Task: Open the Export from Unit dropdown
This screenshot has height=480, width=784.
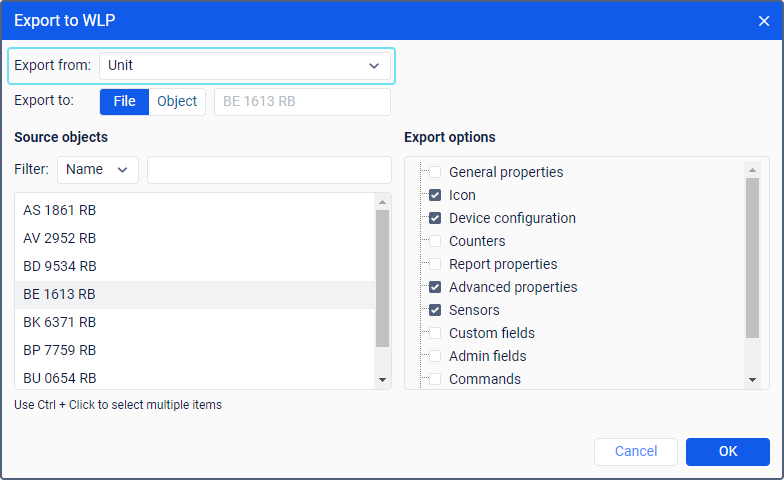Action: (244, 66)
